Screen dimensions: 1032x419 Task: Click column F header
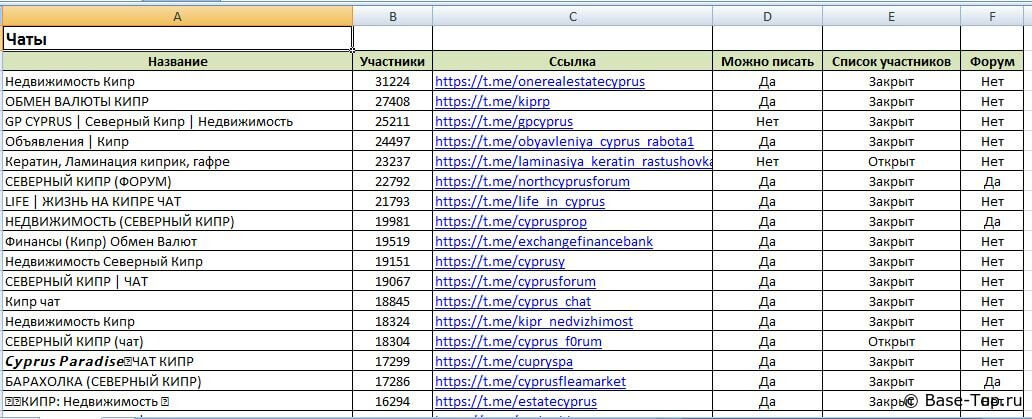coord(992,16)
